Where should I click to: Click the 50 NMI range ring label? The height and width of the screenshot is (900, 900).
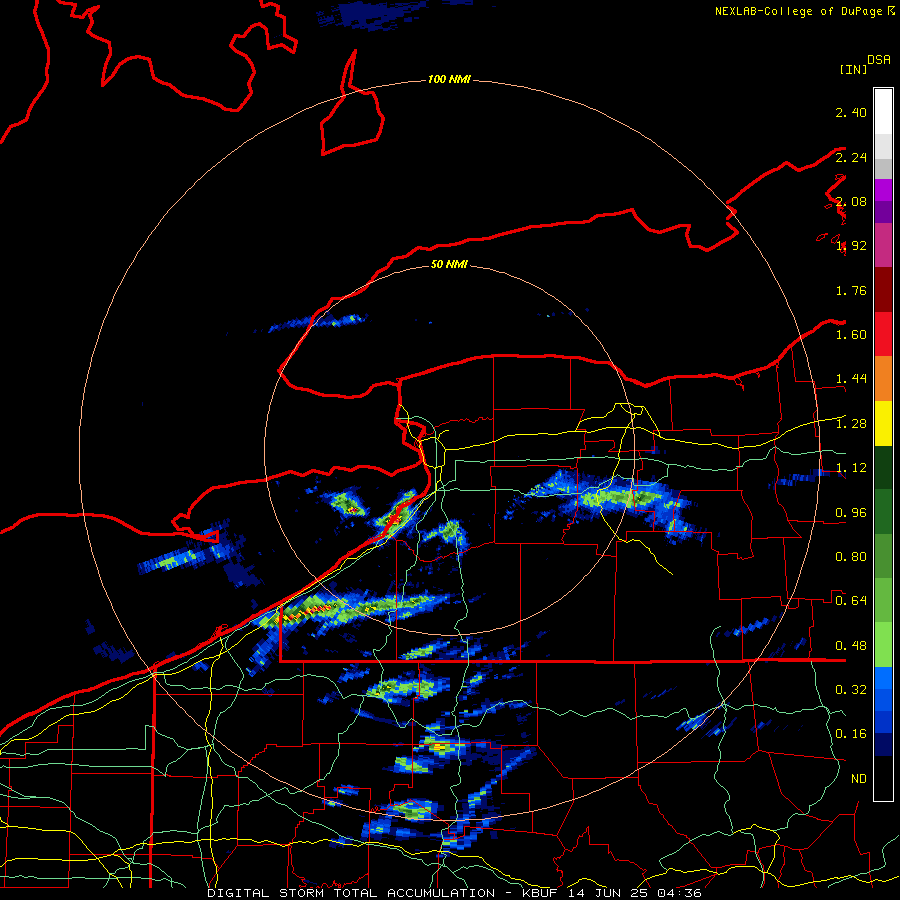(449, 264)
